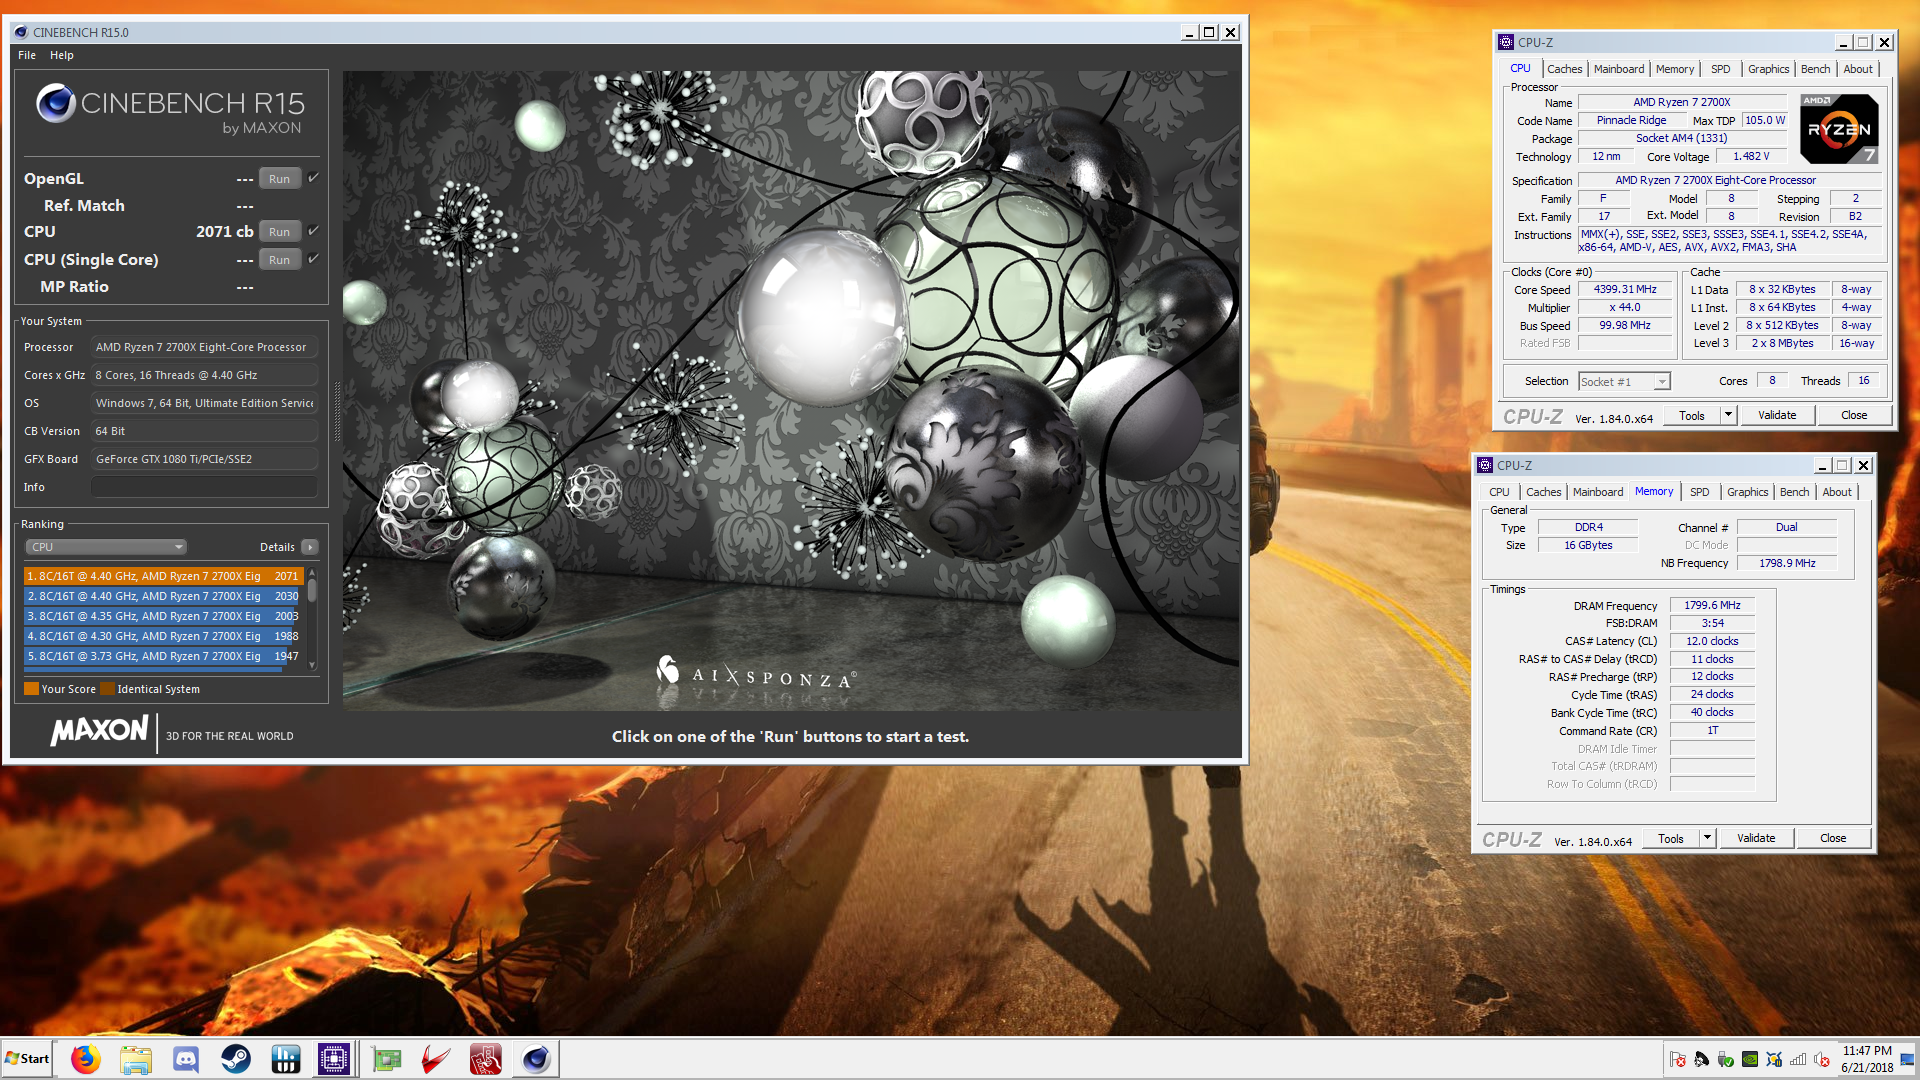Open the black-hat tray icon
The width and height of the screenshot is (1920, 1080).
[x=1702, y=1060]
